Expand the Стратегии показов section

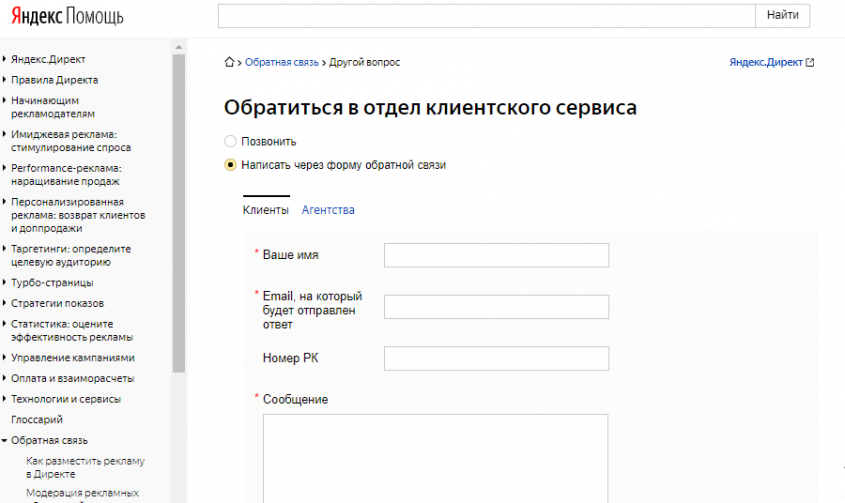coord(57,303)
